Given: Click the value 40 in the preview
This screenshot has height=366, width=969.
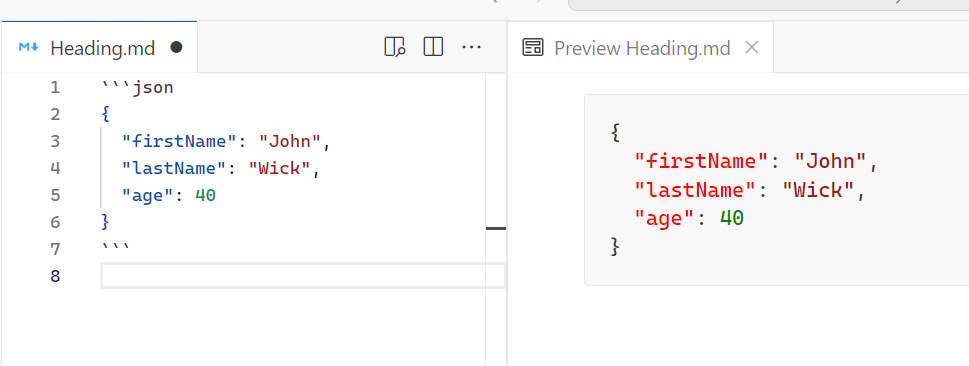Looking at the screenshot, I should [732, 218].
